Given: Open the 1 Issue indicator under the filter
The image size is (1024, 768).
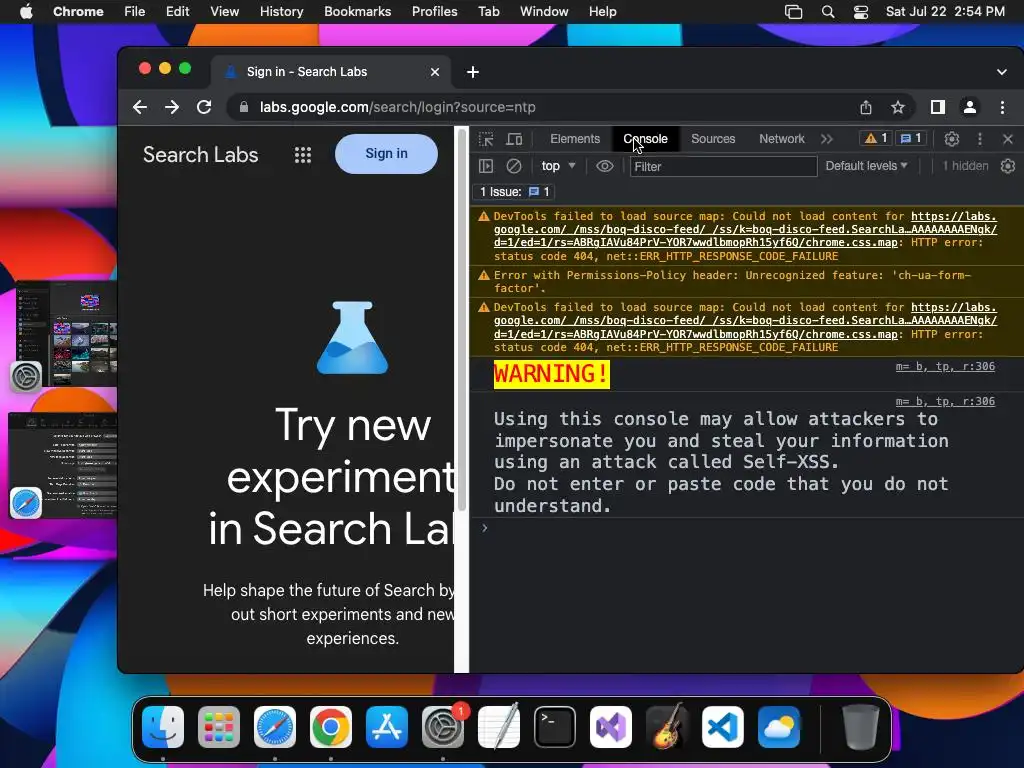Looking at the screenshot, I should pyautogui.click(x=515, y=191).
